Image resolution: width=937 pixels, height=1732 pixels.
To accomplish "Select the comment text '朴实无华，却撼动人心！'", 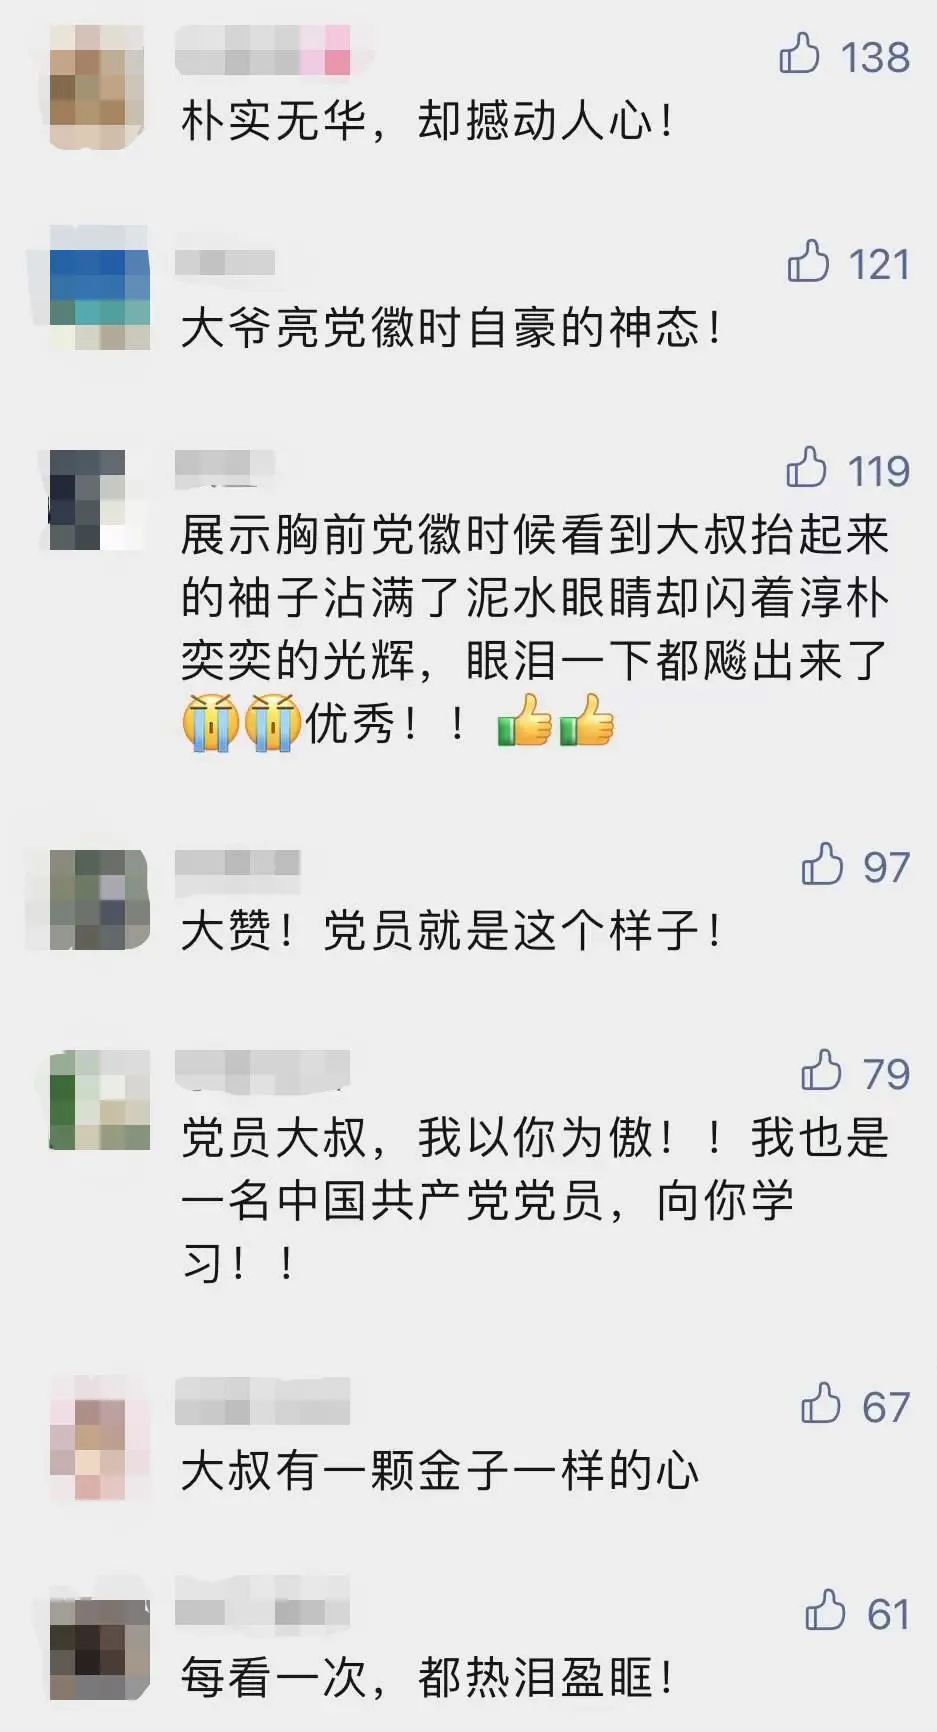I will click(429, 122).
